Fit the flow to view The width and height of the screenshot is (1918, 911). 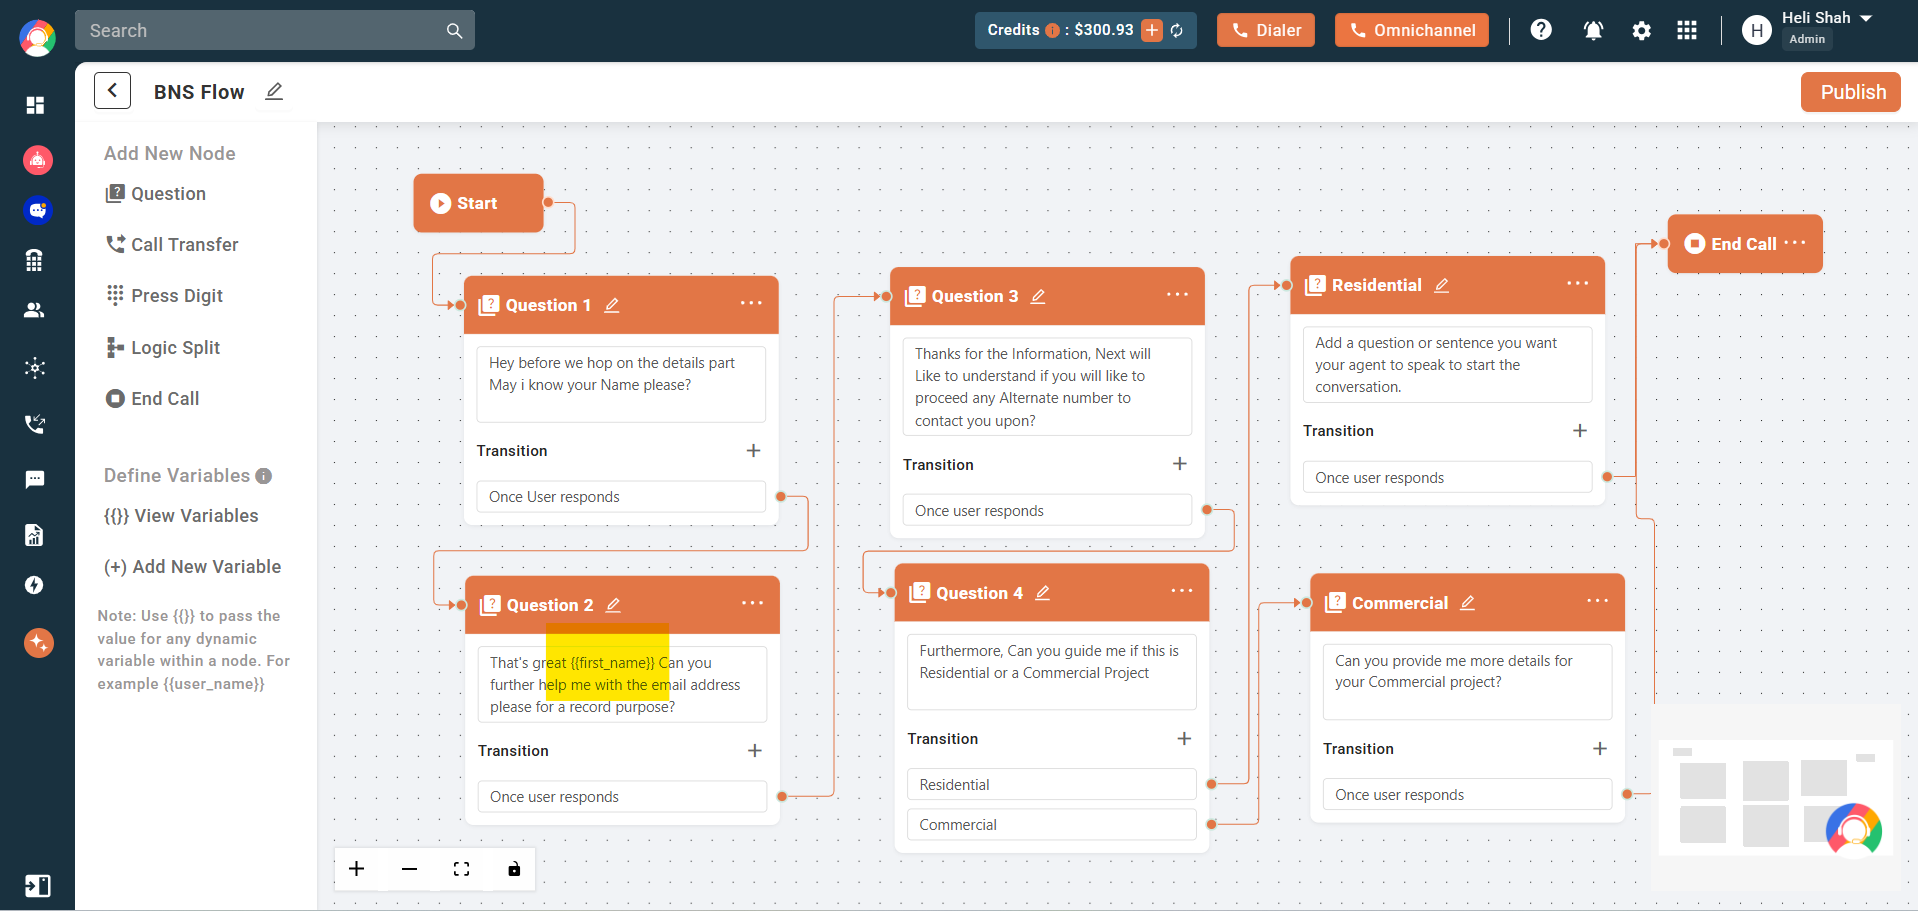coord(461,869)
